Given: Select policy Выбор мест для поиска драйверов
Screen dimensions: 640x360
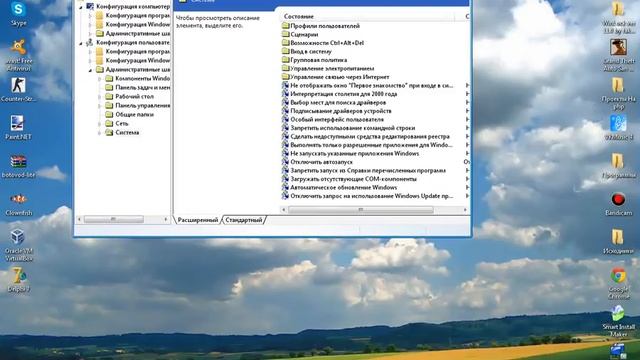Looking at the screenshot, I should coord(334,102).
